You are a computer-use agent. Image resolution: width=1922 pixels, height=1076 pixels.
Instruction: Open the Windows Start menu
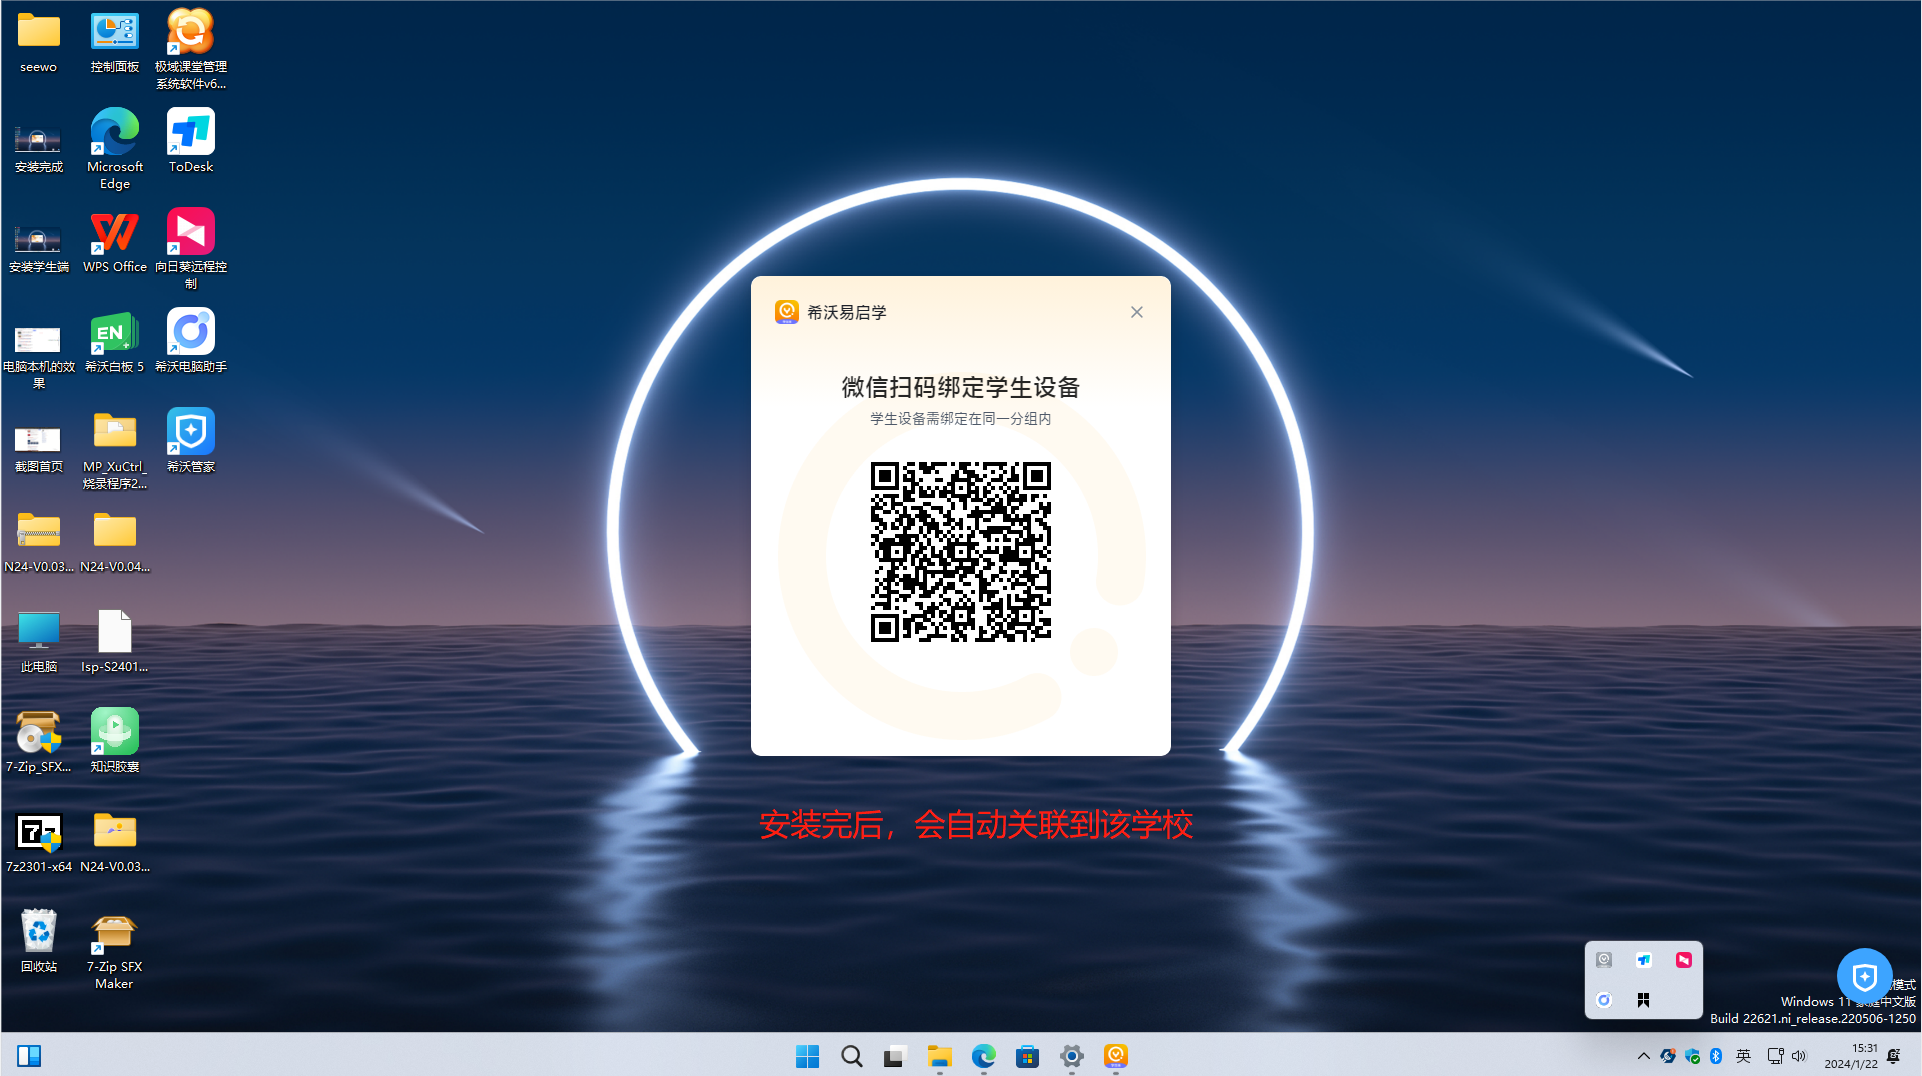[807, 1056]
